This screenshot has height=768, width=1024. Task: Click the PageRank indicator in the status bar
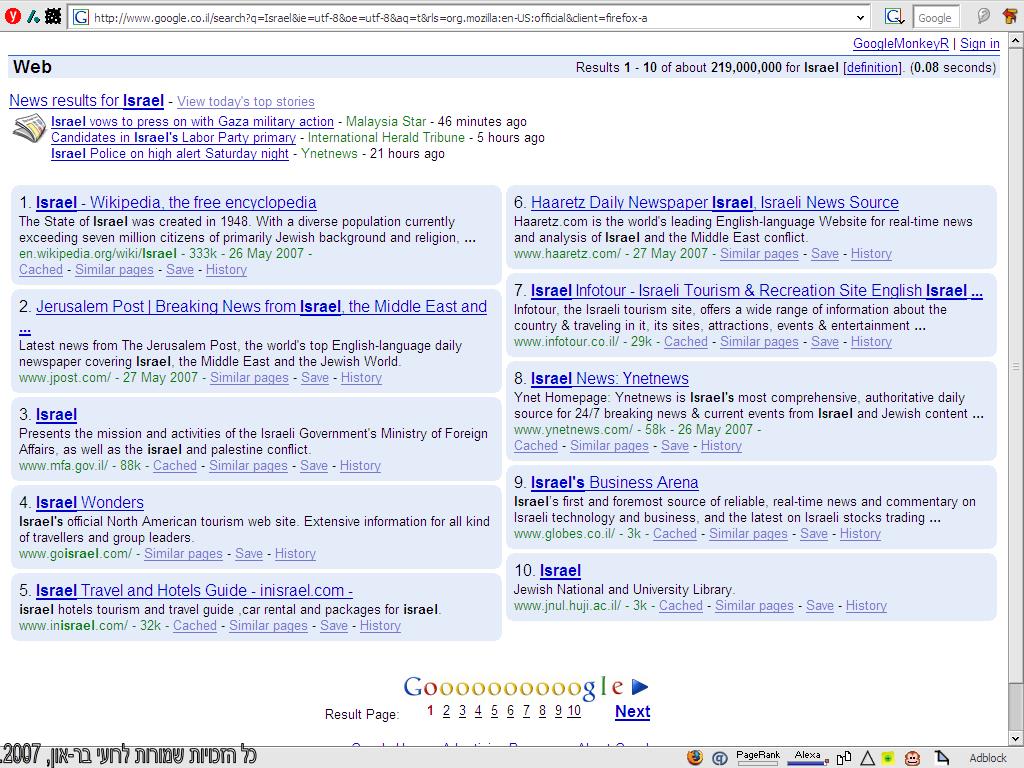[x=758, y=757]
